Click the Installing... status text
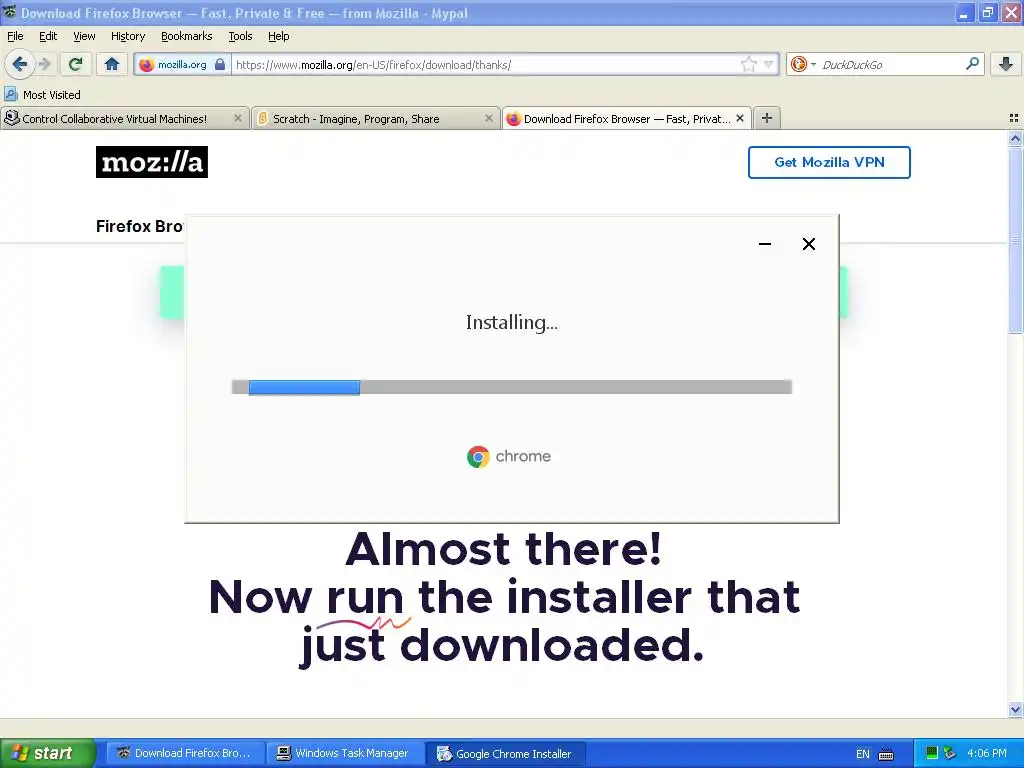 pyautogui.click(x=511, y=322)
